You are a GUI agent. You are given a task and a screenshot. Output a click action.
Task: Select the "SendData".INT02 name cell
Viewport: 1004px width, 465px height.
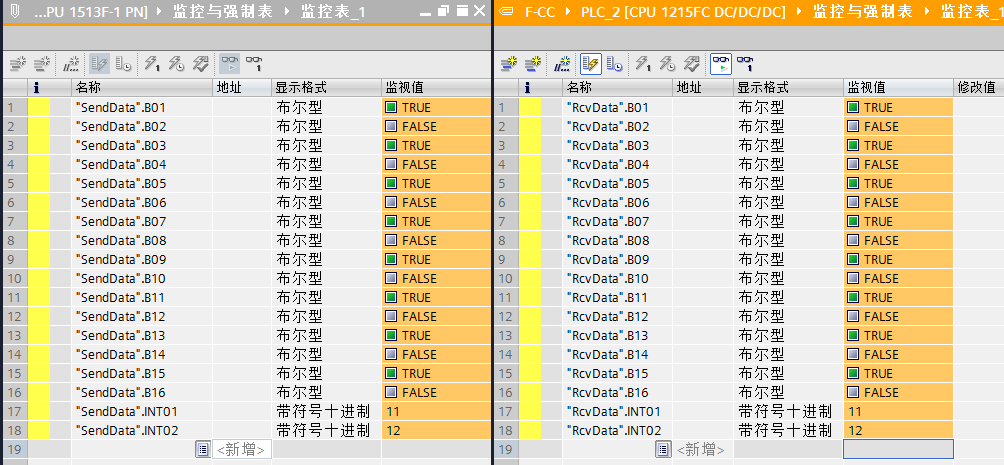(127, 430)
